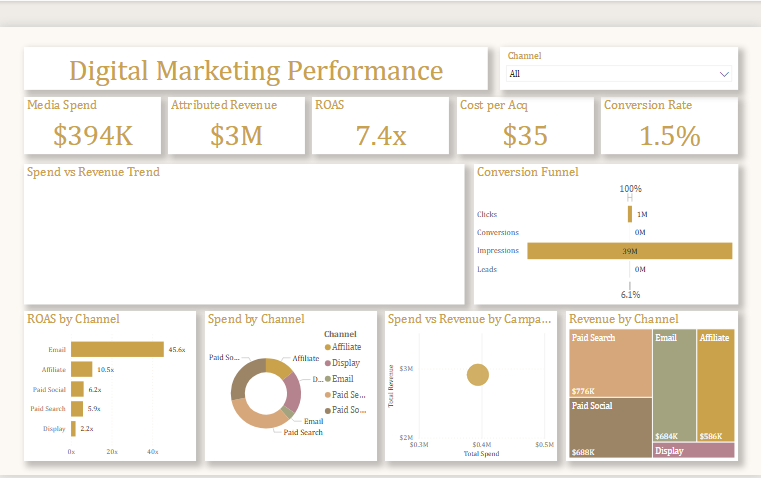Click the Channel dropdown chevron arrow
Screen dimensions: 761x478
[x=724, y=74]
